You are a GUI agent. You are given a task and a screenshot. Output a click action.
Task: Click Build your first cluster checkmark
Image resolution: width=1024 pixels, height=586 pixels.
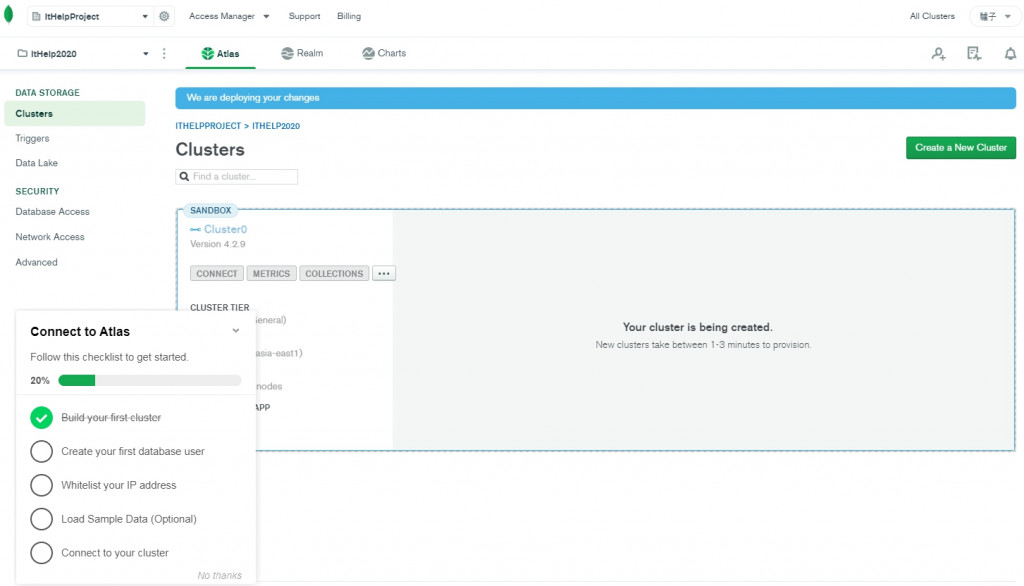41,417
